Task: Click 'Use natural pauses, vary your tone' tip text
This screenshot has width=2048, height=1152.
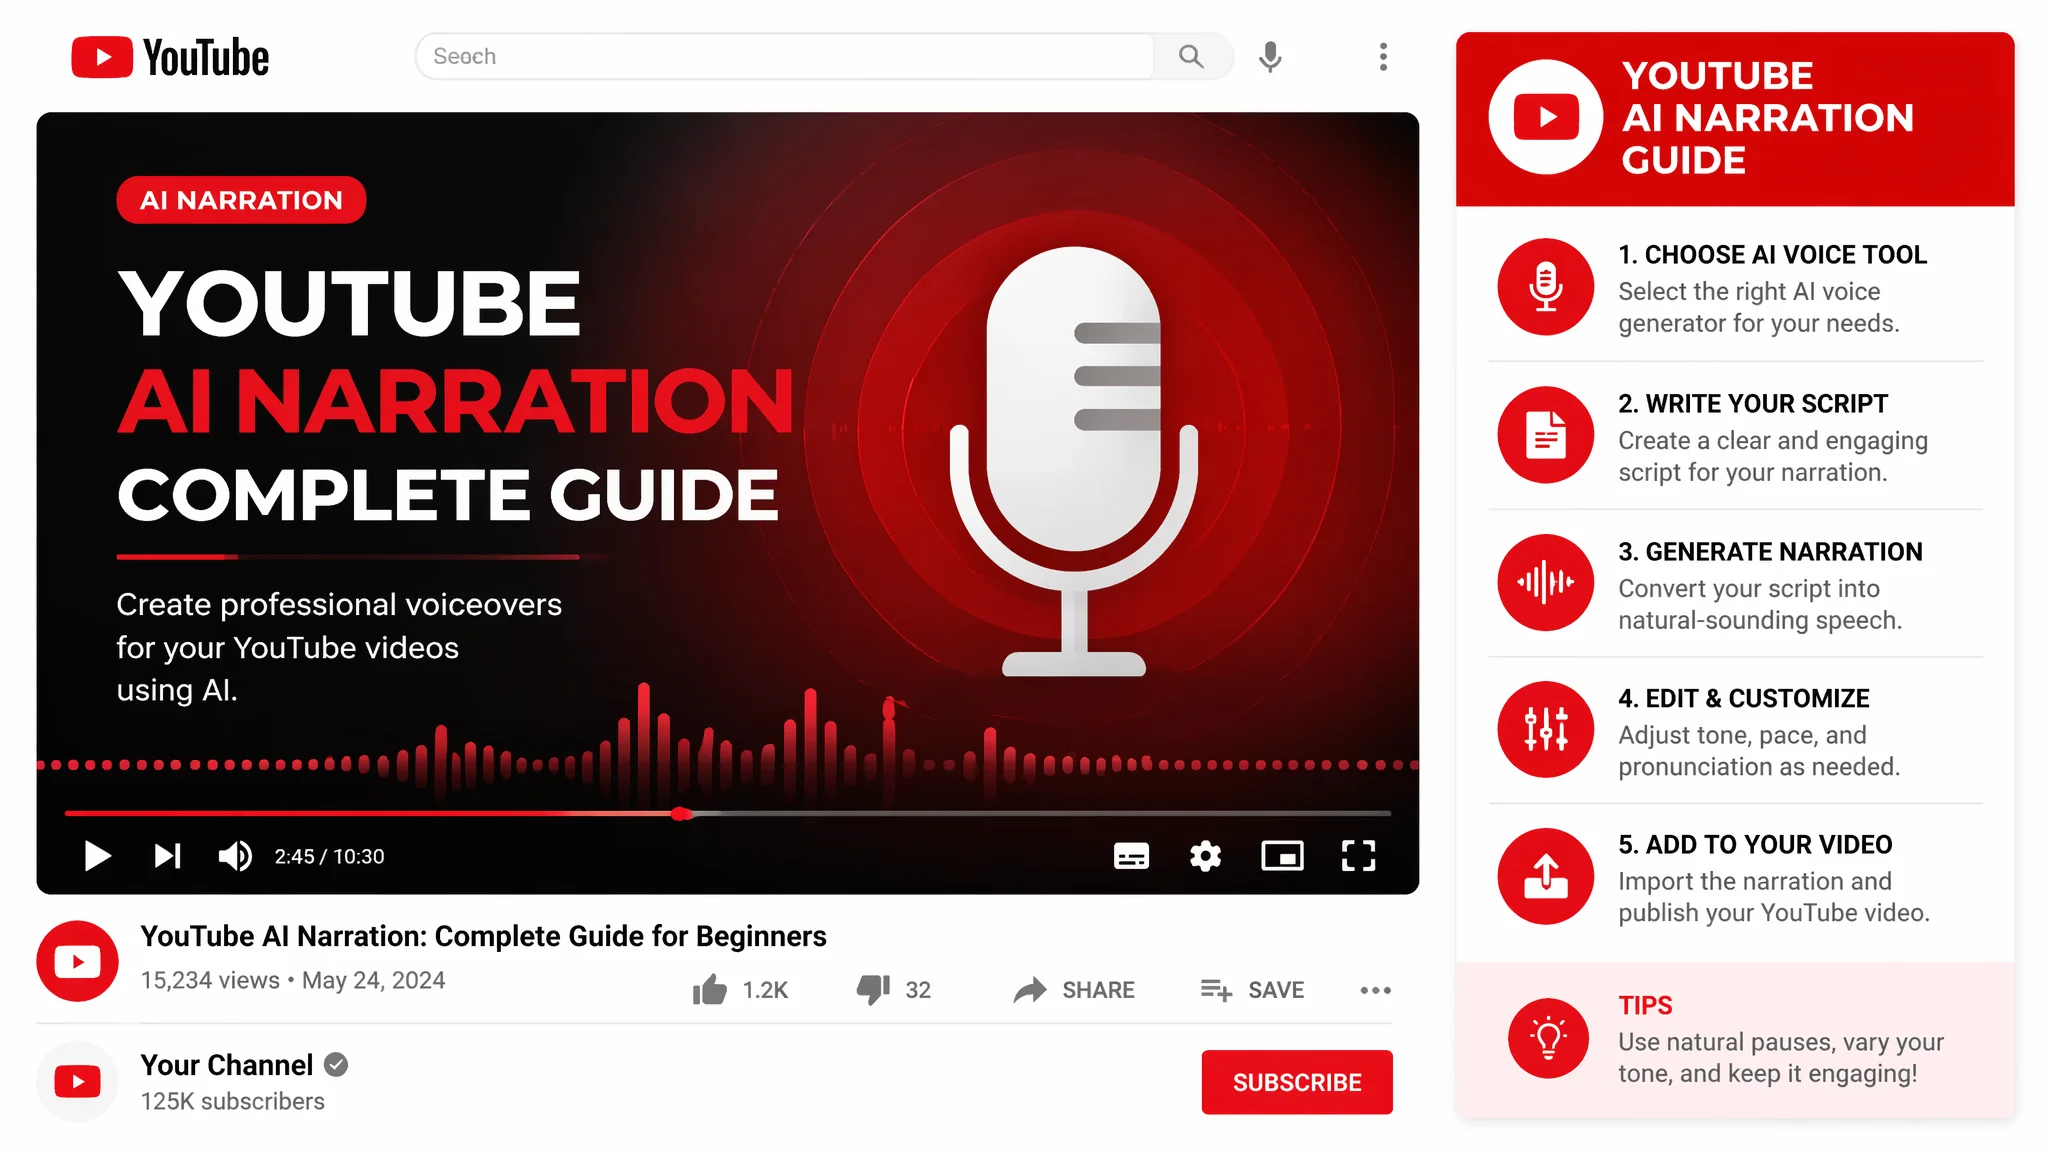Action: tap(1781, 1058)
